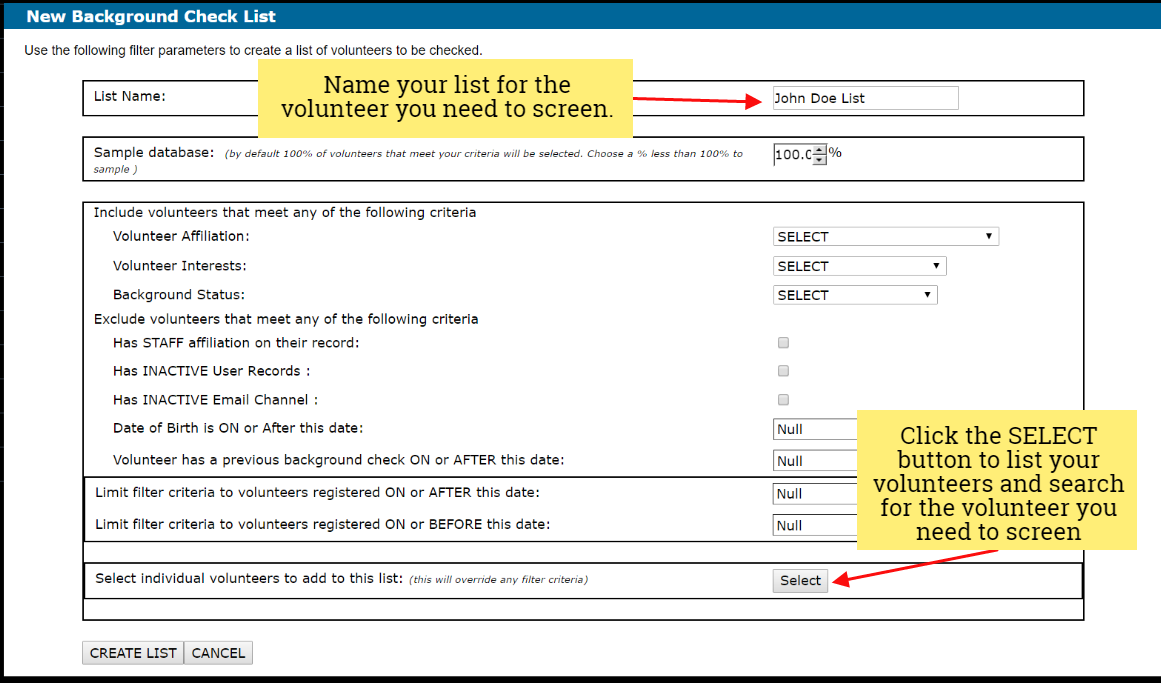Viewport: 1161px width, 683px height.
Task: Click the registered ON or BEFORE date field
Action: (815, 525)
